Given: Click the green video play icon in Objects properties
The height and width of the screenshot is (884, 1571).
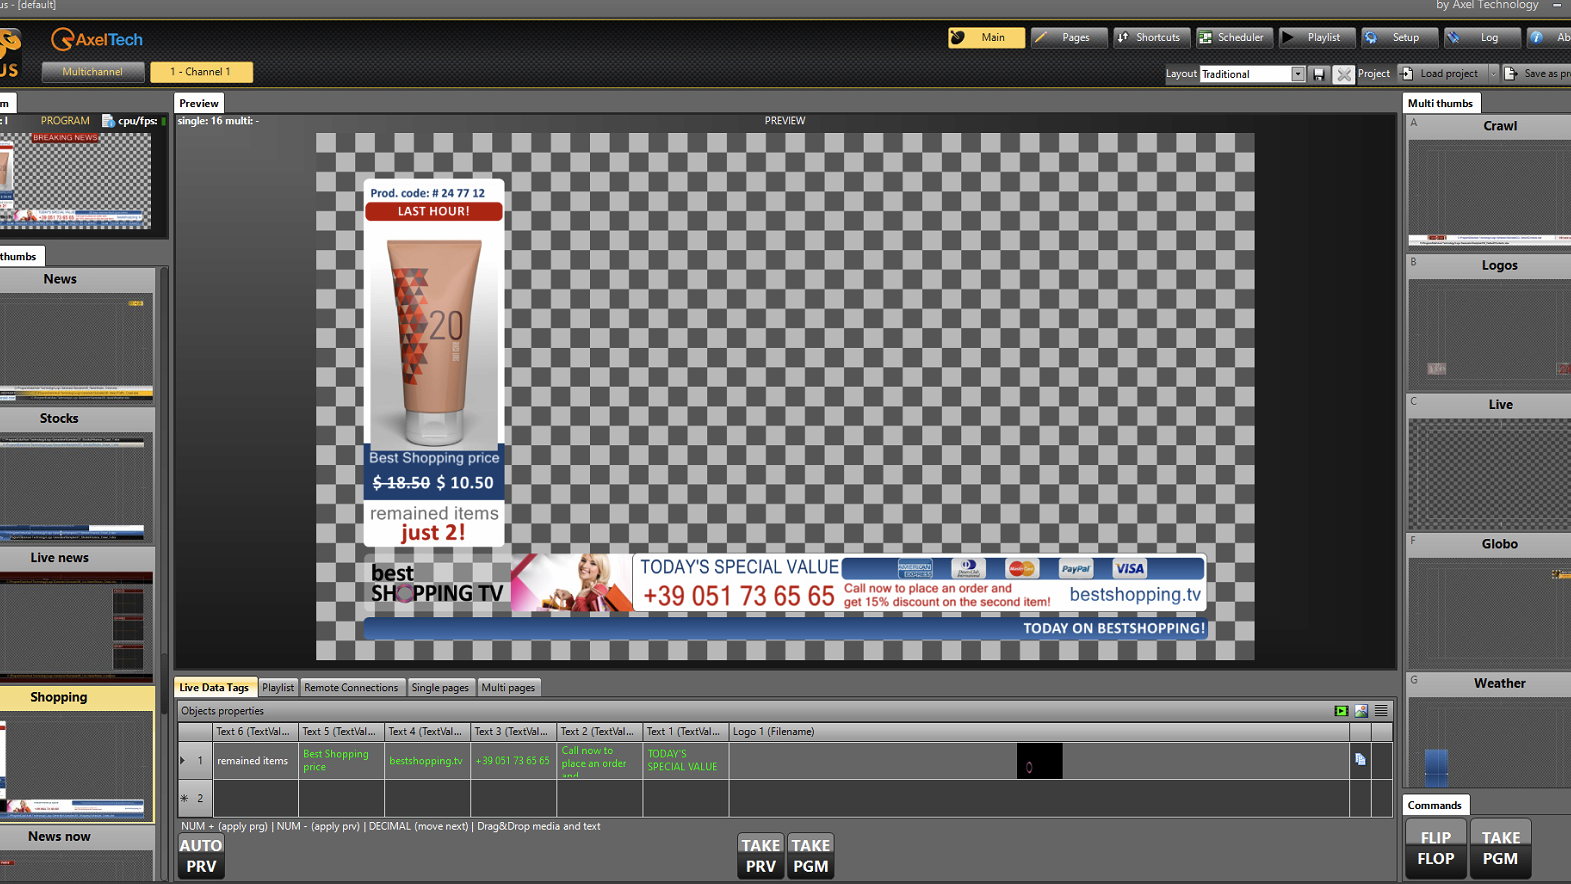Looking at the screenshot, I should tap(1341, 711).
